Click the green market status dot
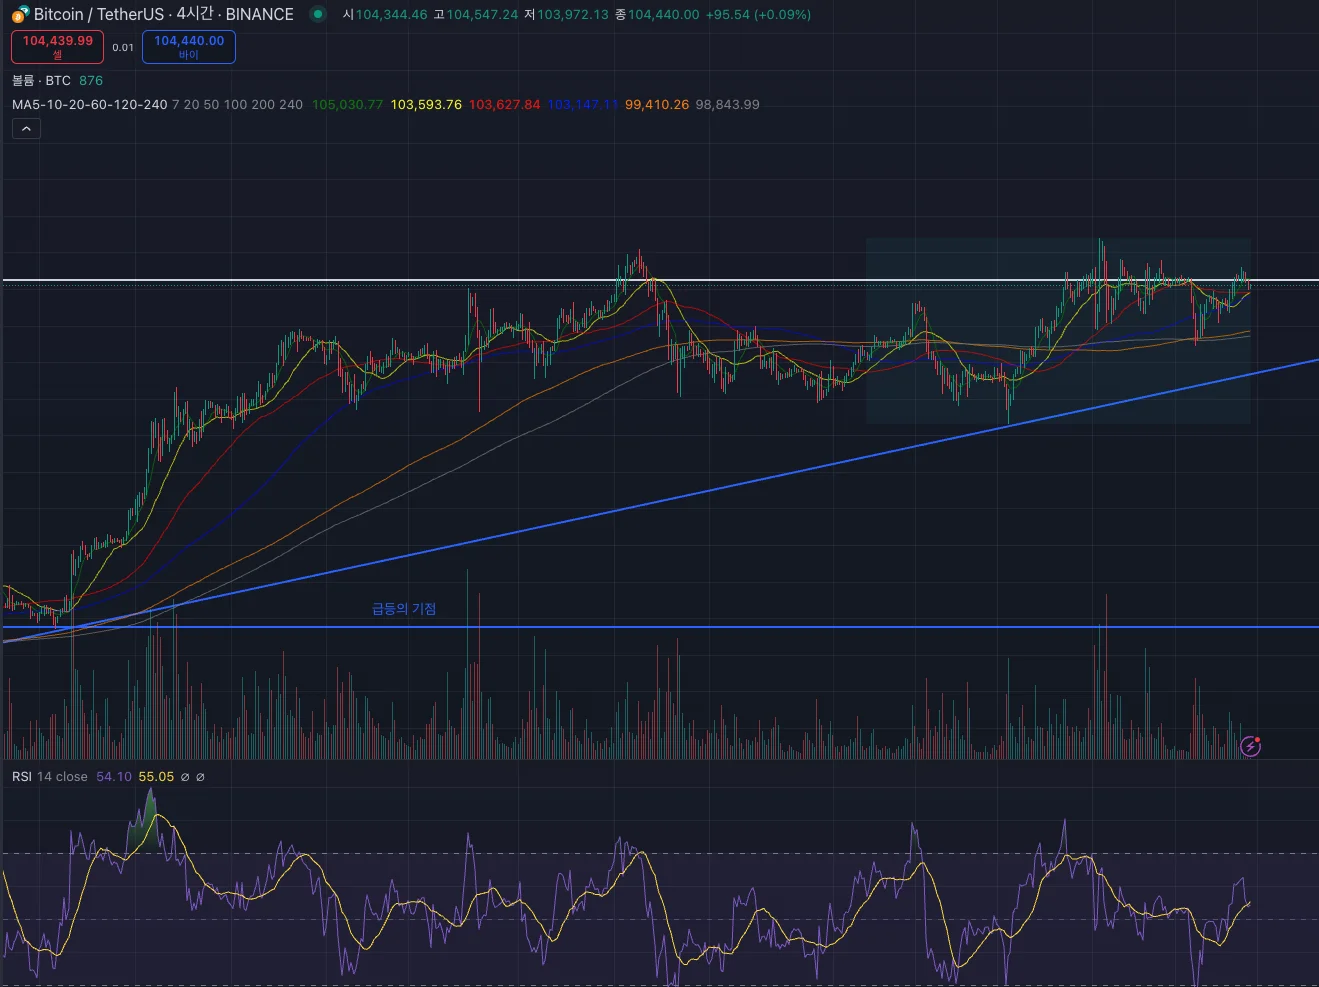1319x987 pixels. 317,14
